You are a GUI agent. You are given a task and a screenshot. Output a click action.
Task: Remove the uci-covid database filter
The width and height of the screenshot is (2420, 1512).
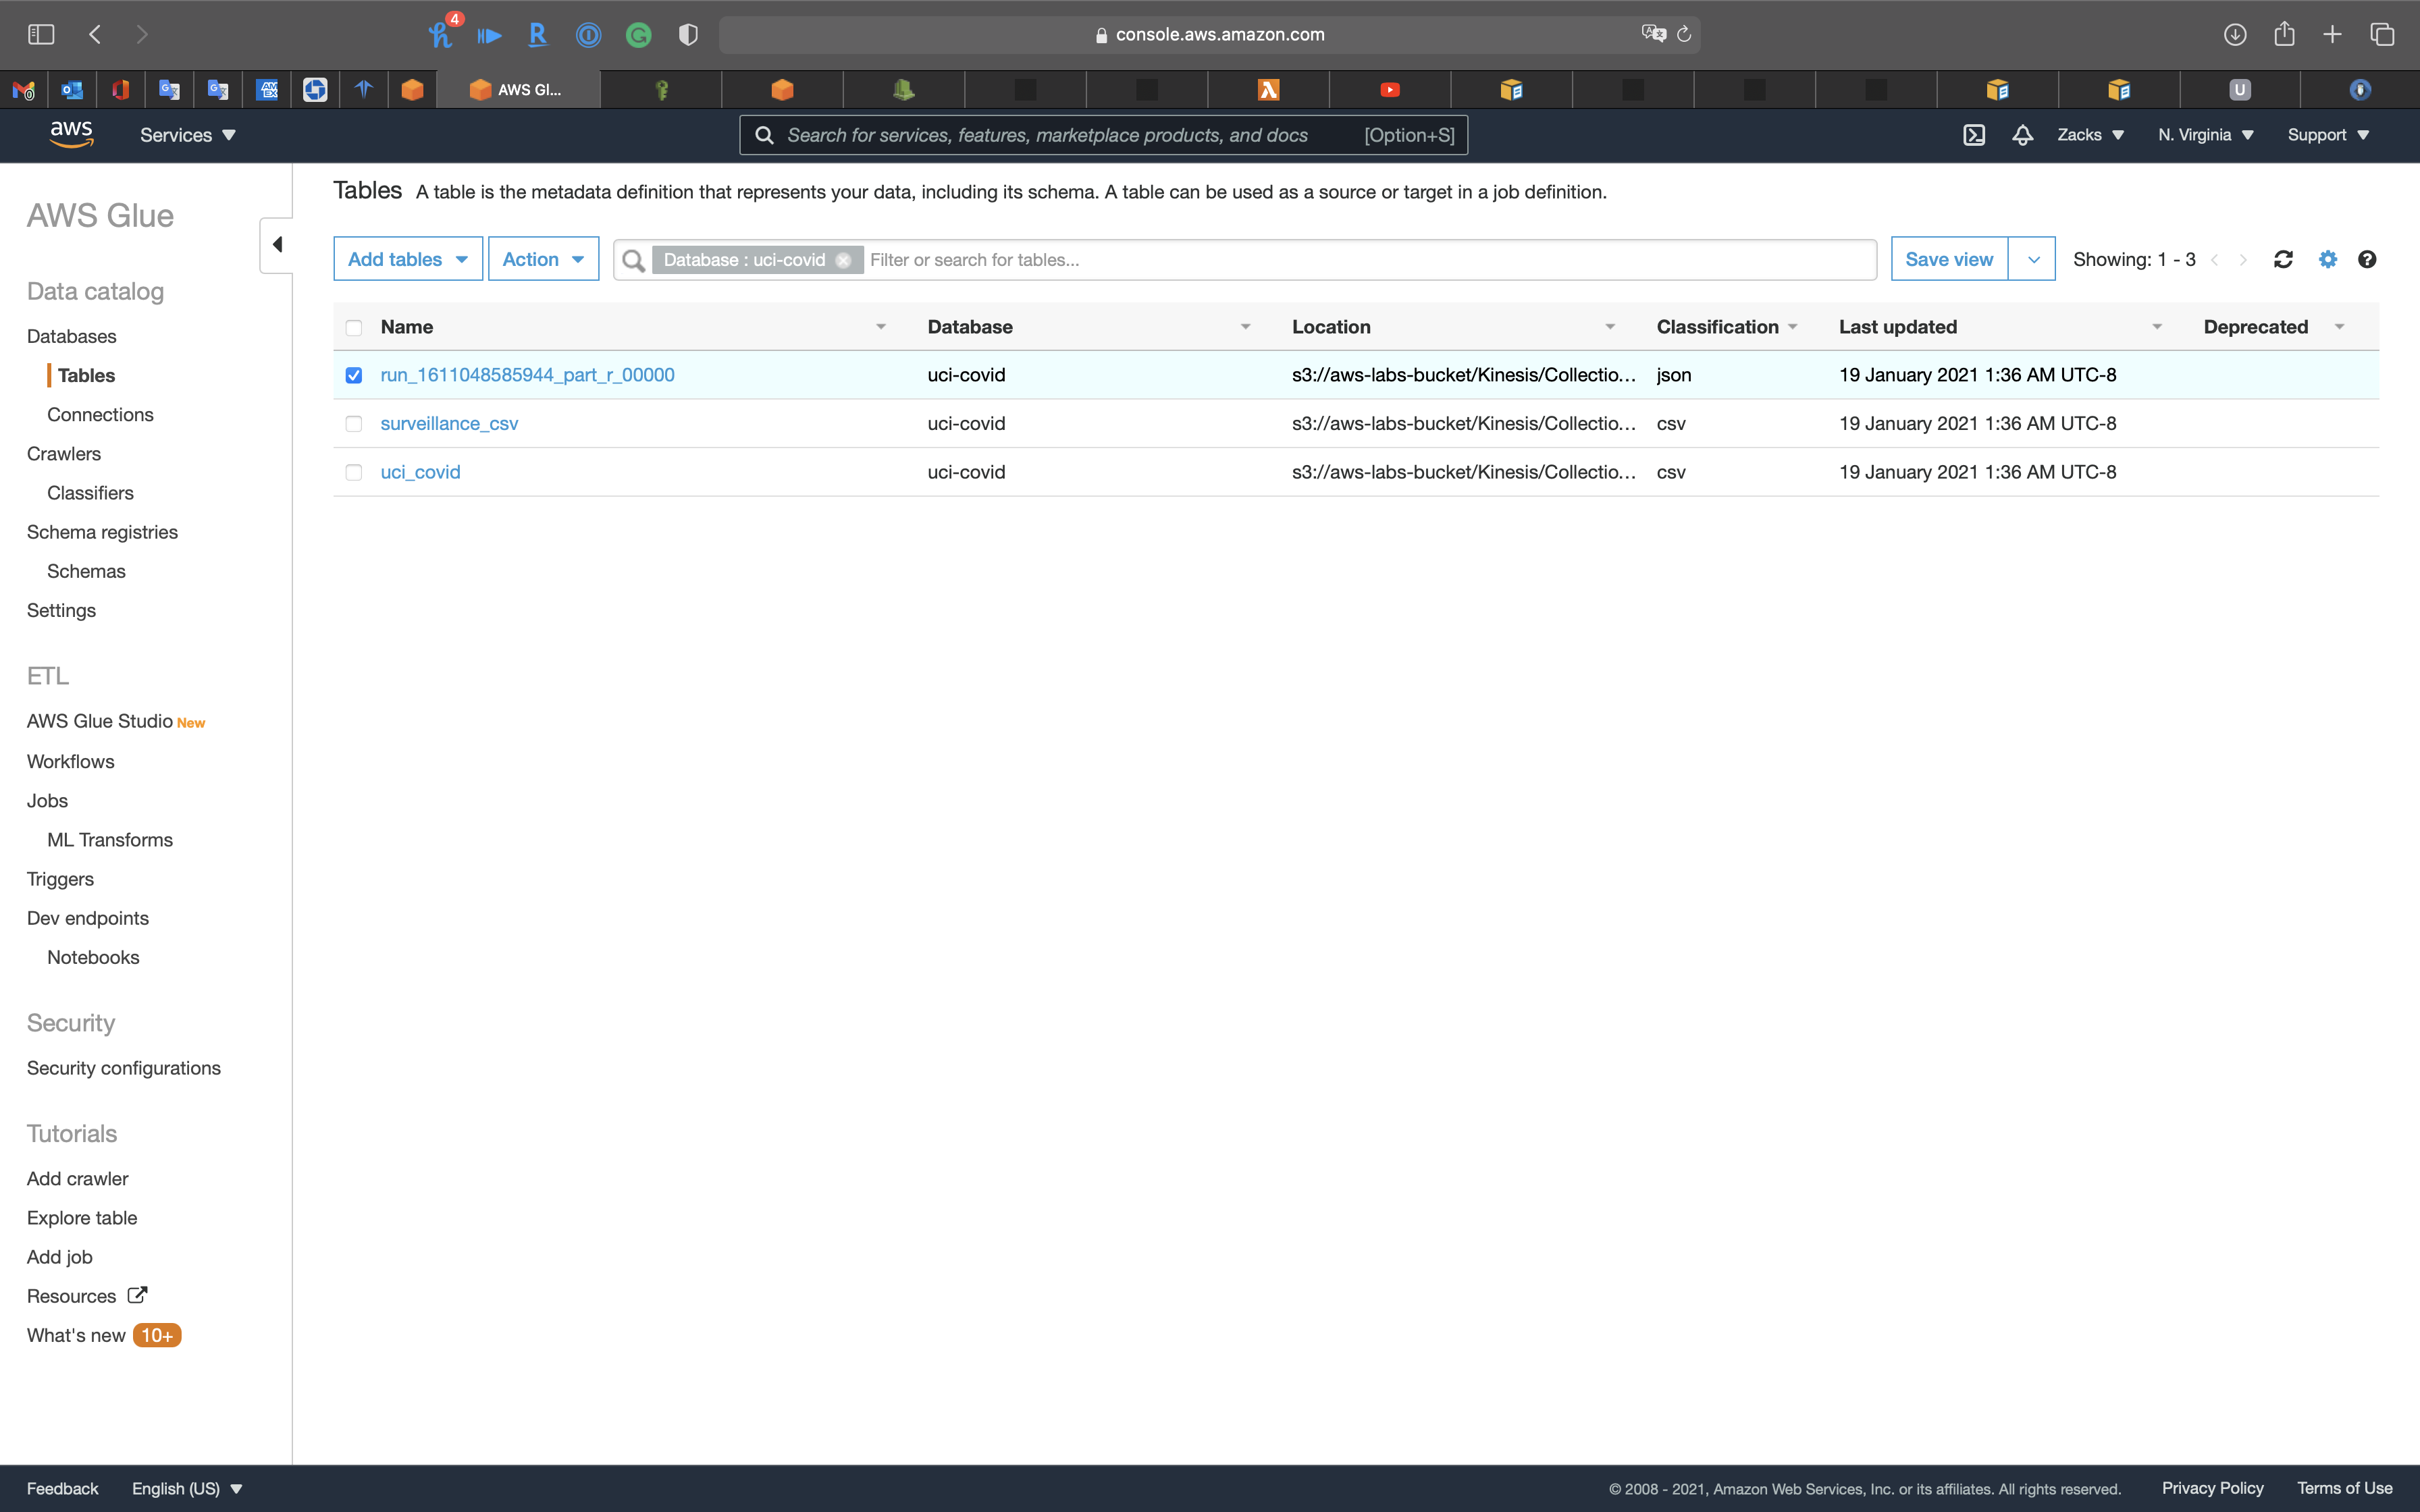[843, 260]
